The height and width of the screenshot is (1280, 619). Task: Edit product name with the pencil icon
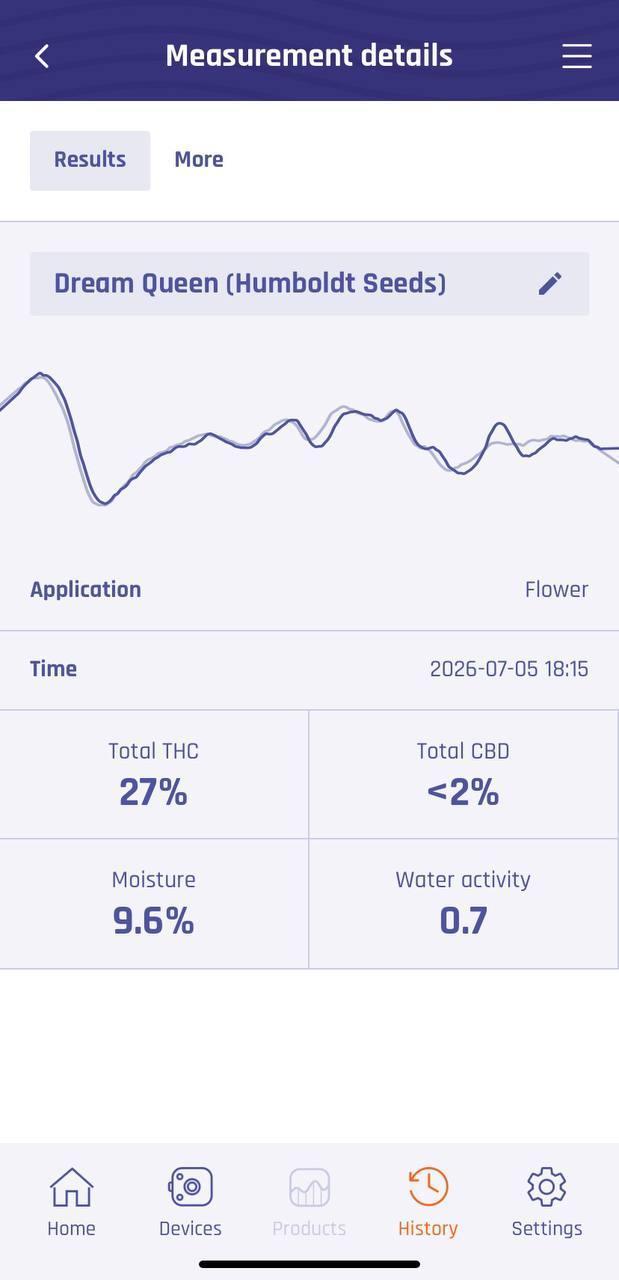point(550,284)
